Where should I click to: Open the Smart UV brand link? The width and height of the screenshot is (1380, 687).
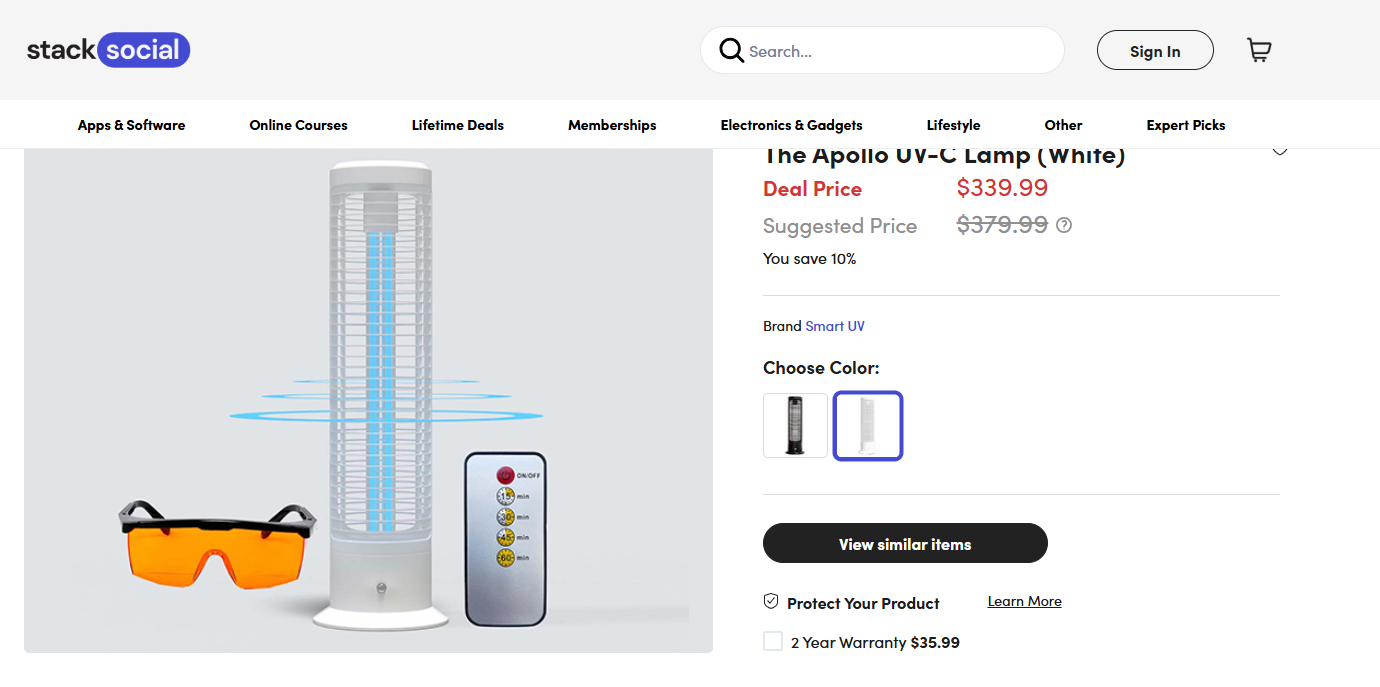point(835,326)
